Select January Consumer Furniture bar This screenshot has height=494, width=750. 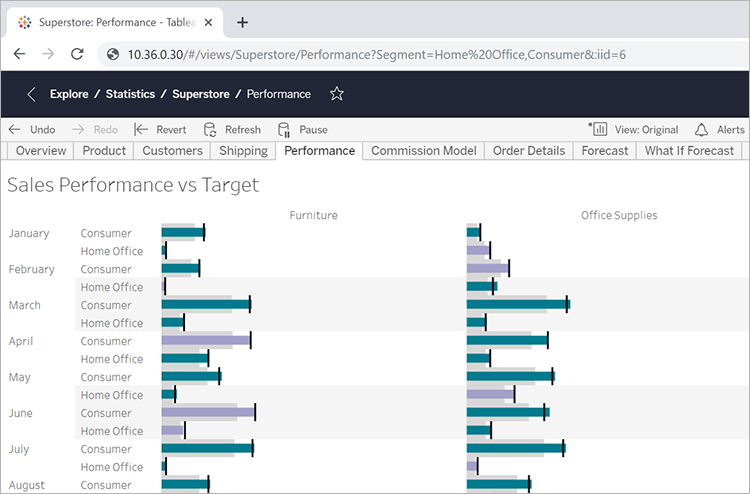point(183,232)
